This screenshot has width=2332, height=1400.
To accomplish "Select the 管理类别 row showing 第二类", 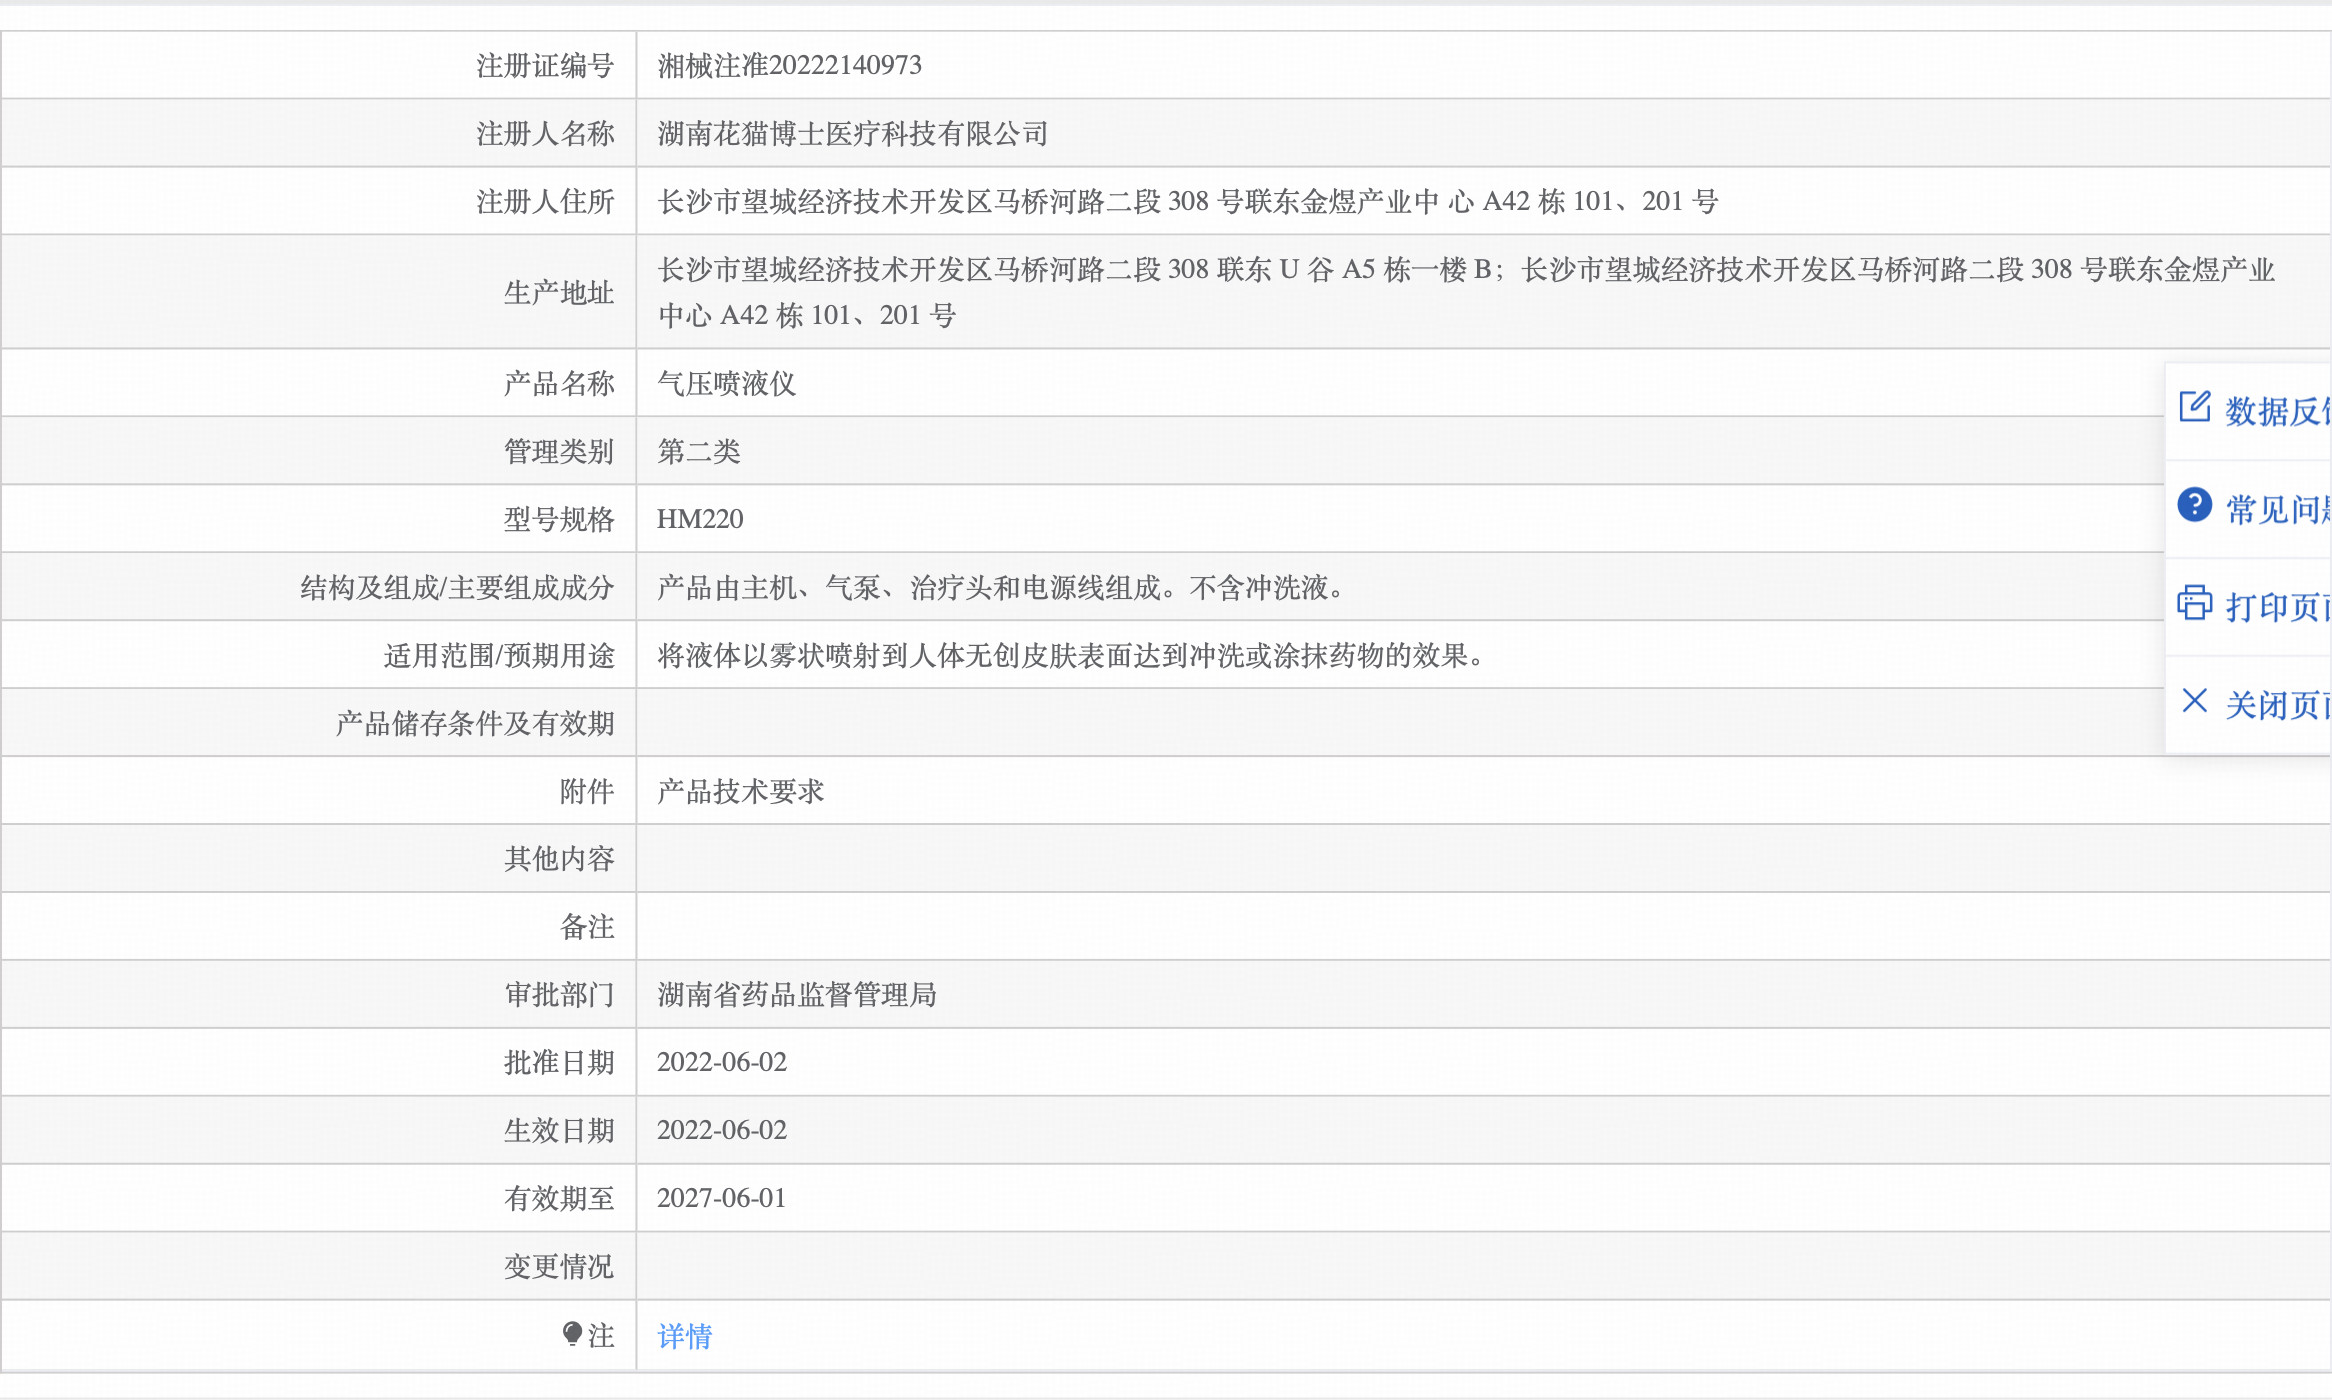I will [700, 451].
